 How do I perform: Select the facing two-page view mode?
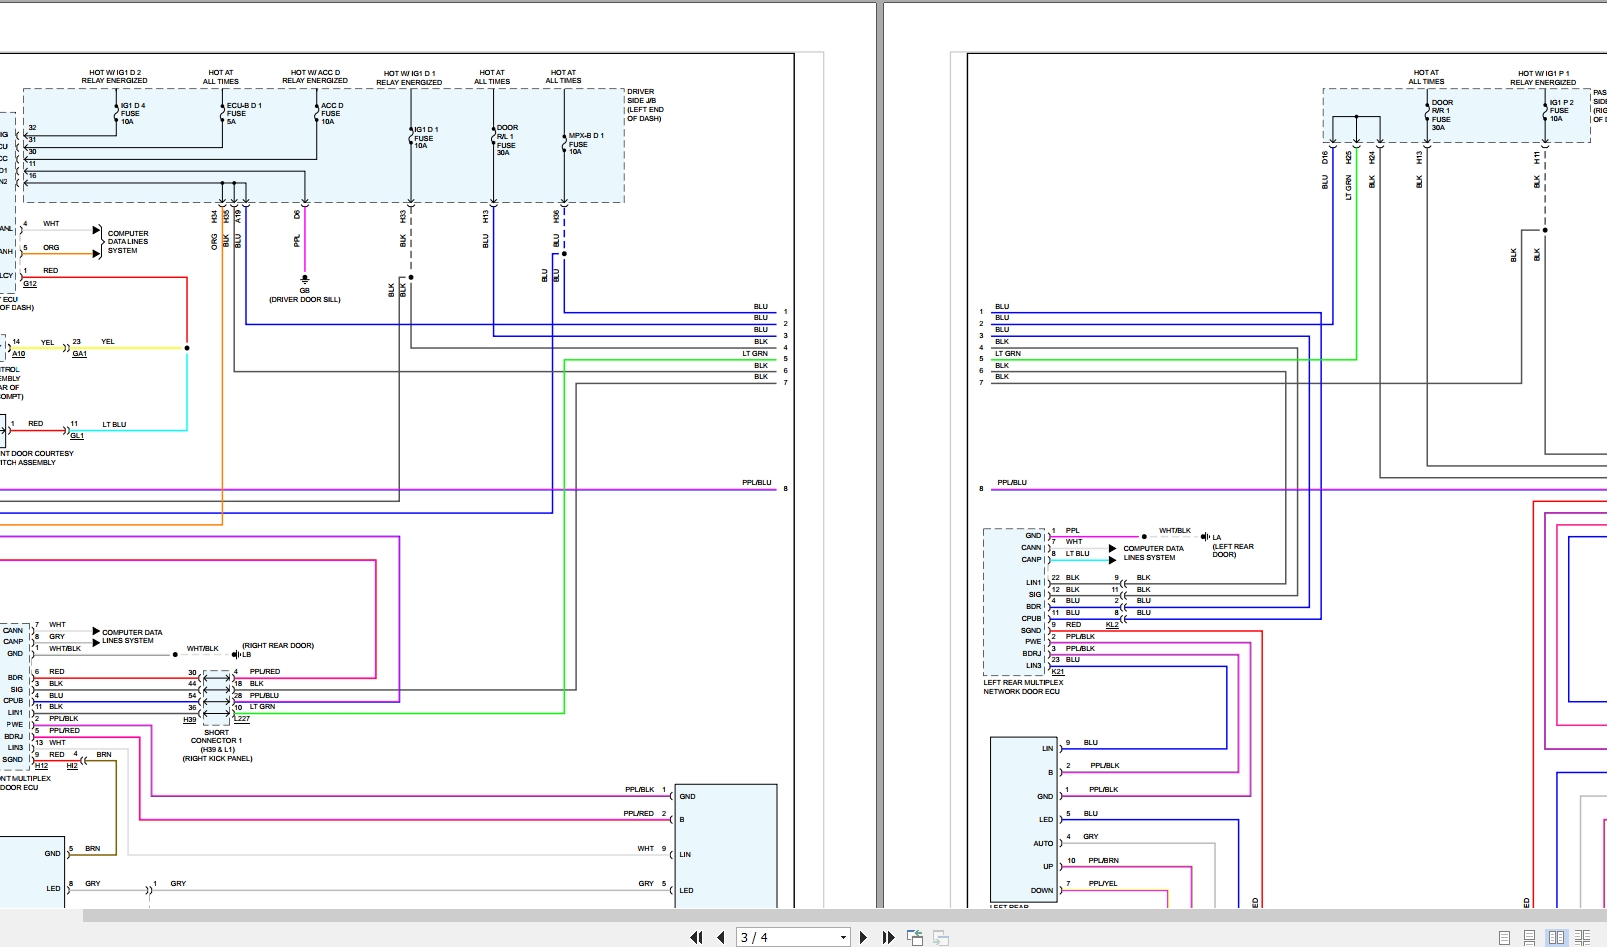pyautogui.click(x=1557, y=937)
